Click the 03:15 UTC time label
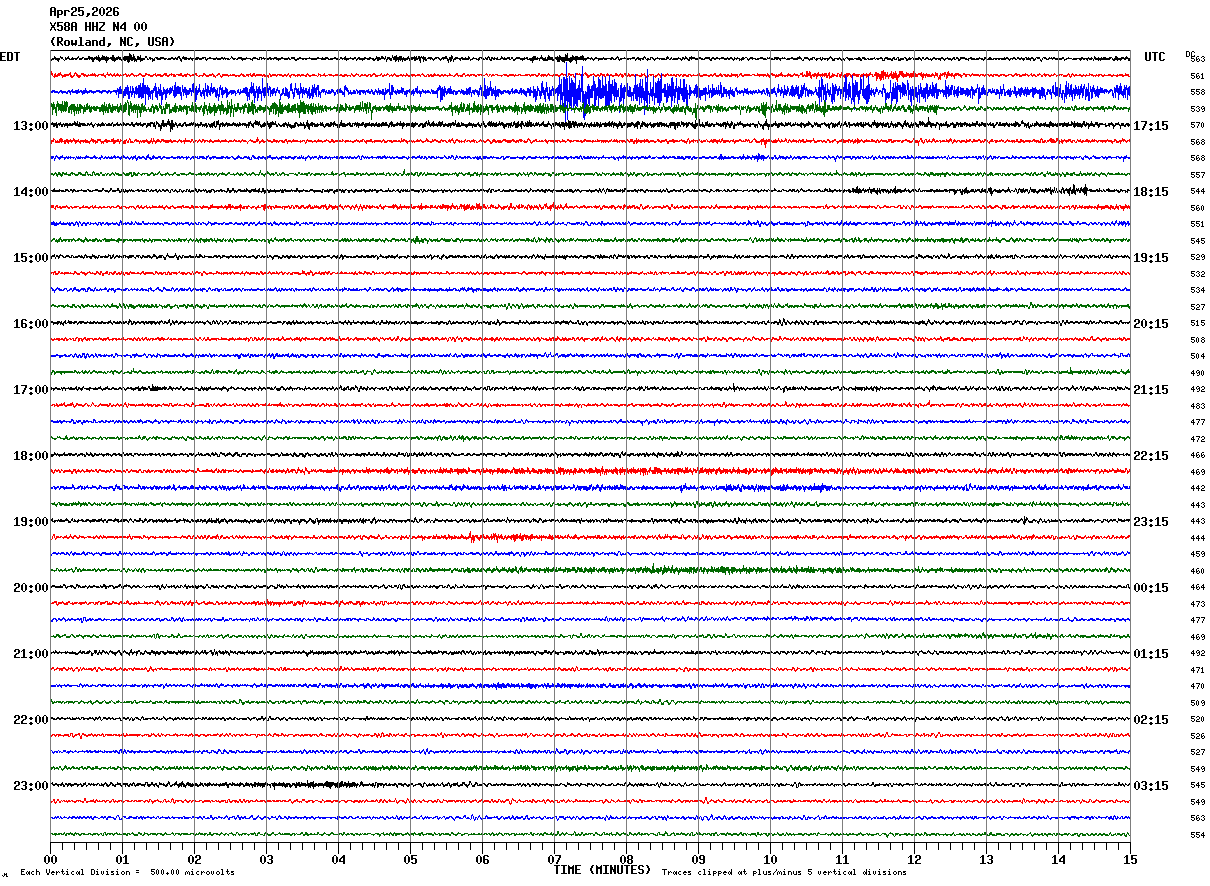Screen dimensions: 1210x886 point(1150,786)
